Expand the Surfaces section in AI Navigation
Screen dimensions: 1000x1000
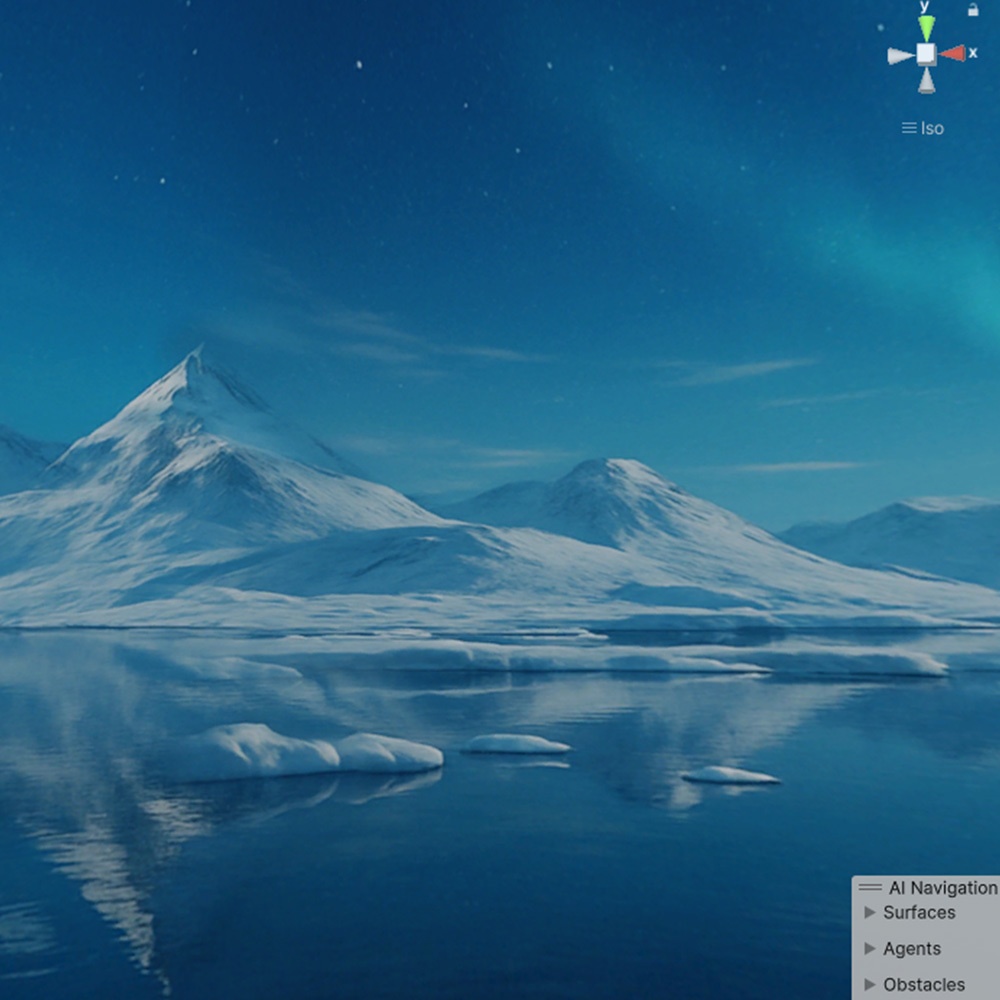click(870, 913)
